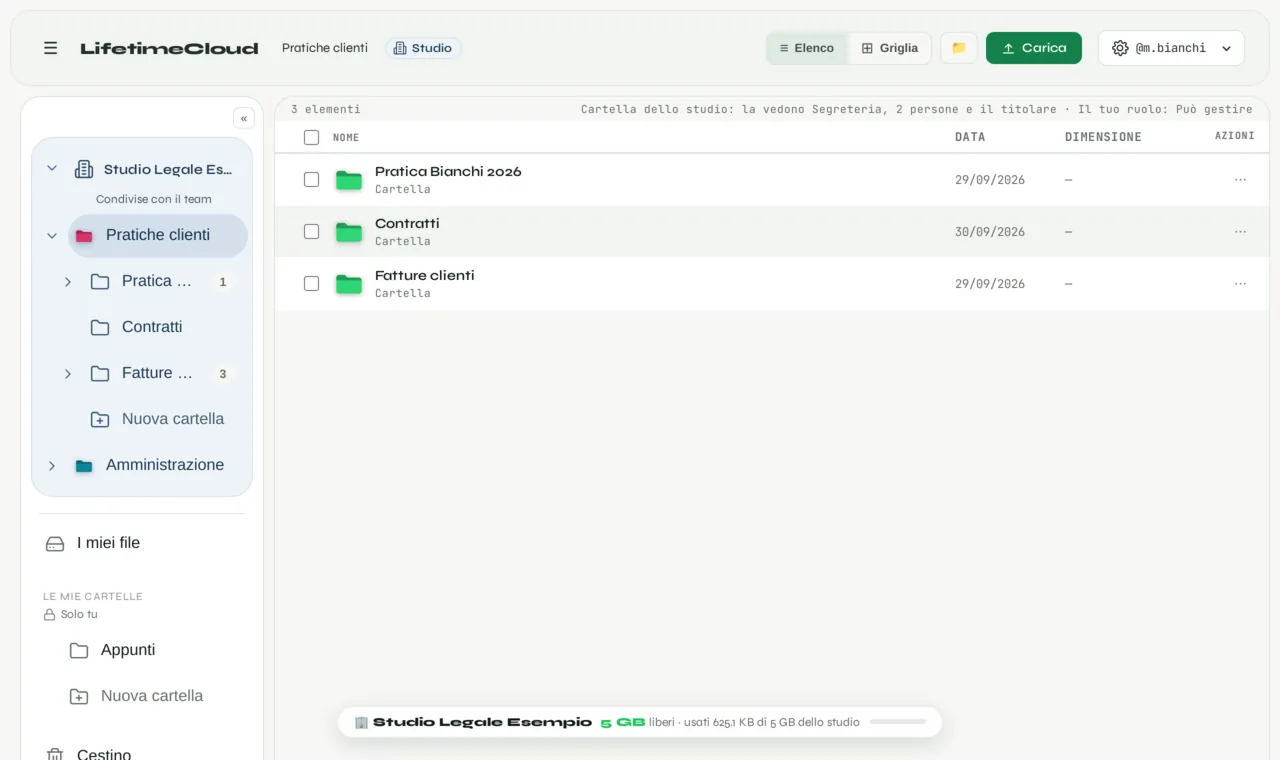Open the Pratica ... folder in the sidebar
Viewport: 1280px width, 760px height.
pyautogui.click(x=156, y=281)
